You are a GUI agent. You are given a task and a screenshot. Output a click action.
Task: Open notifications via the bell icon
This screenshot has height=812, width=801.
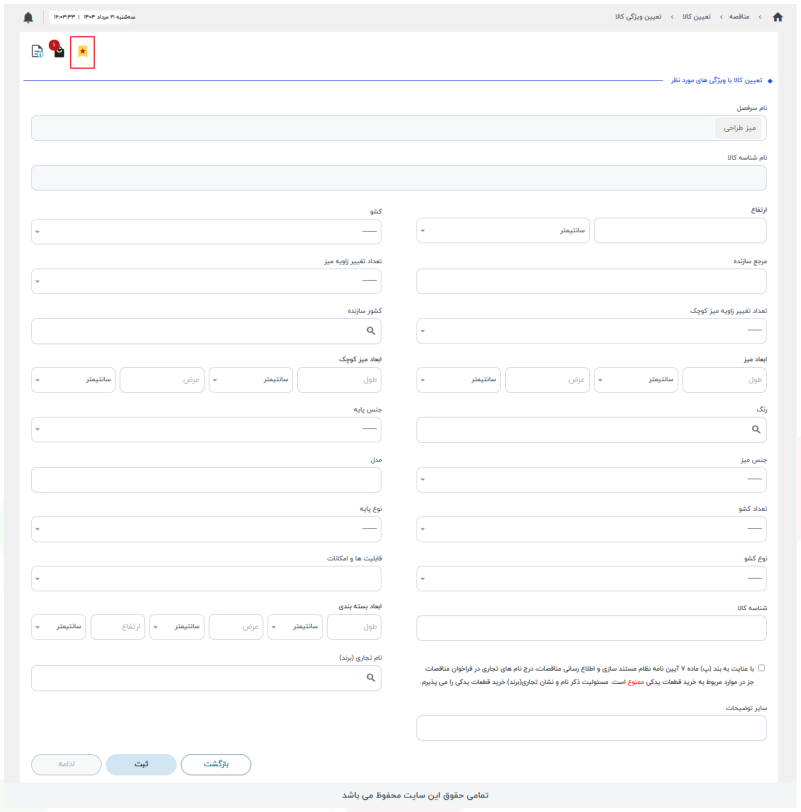click(x=28, y=18)
